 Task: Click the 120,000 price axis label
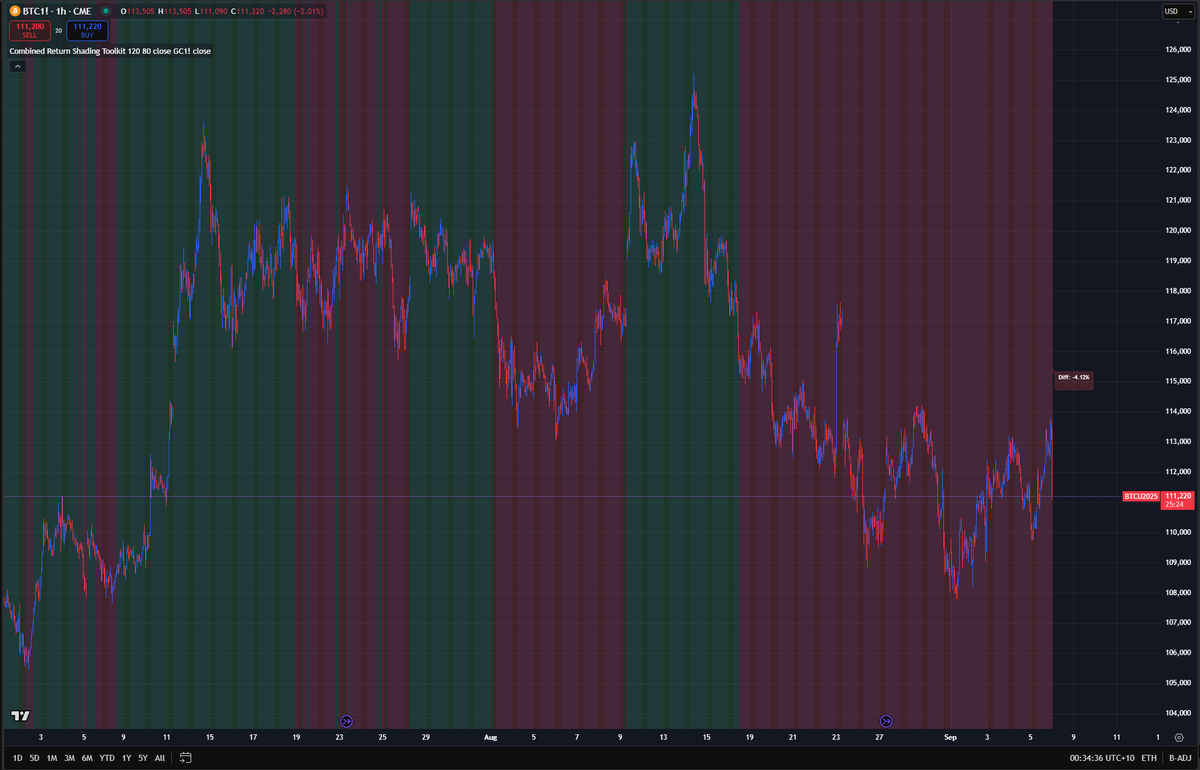pyautogui.click(x=1178, y=230)
